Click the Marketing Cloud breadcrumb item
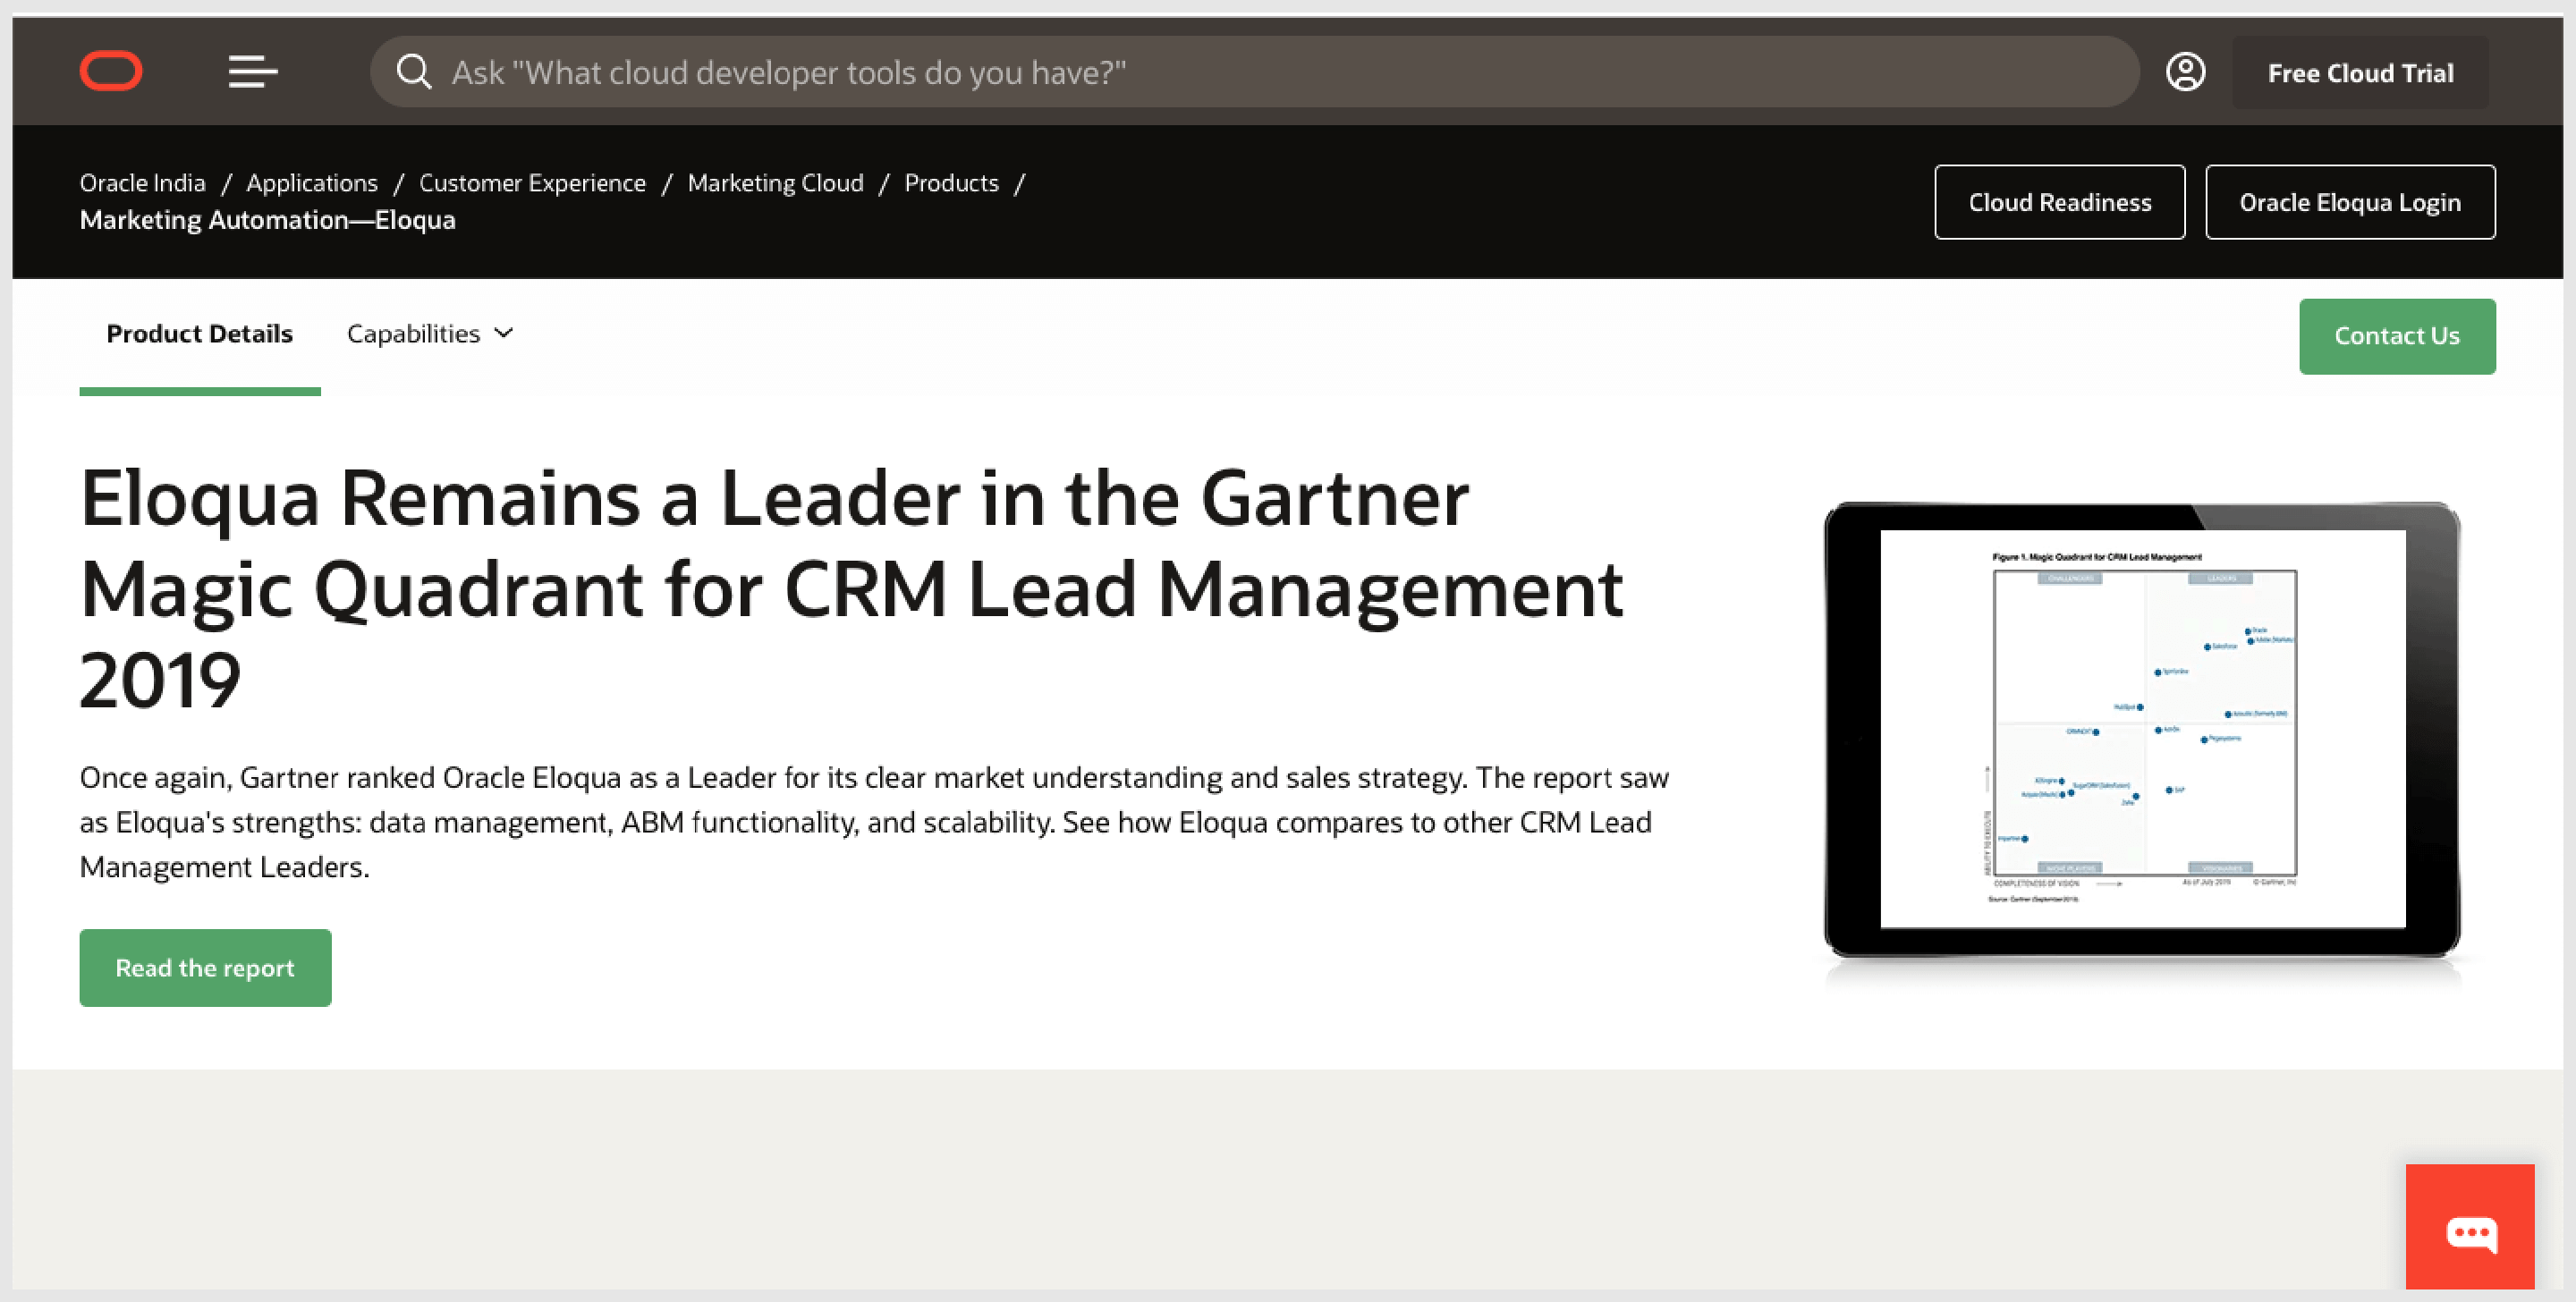The image size is (2576, 1302). 775,182
